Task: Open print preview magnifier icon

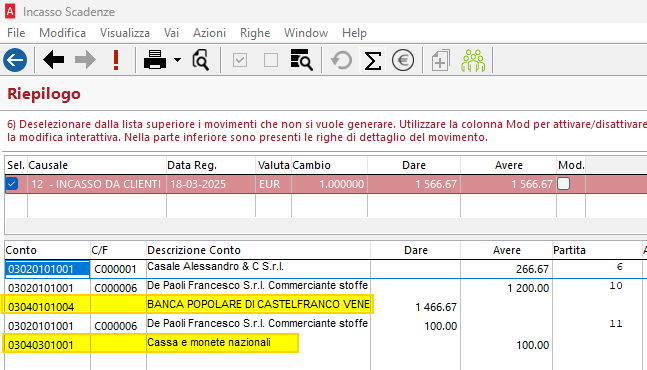Action: pyautogui.click(x=201, y=60)
